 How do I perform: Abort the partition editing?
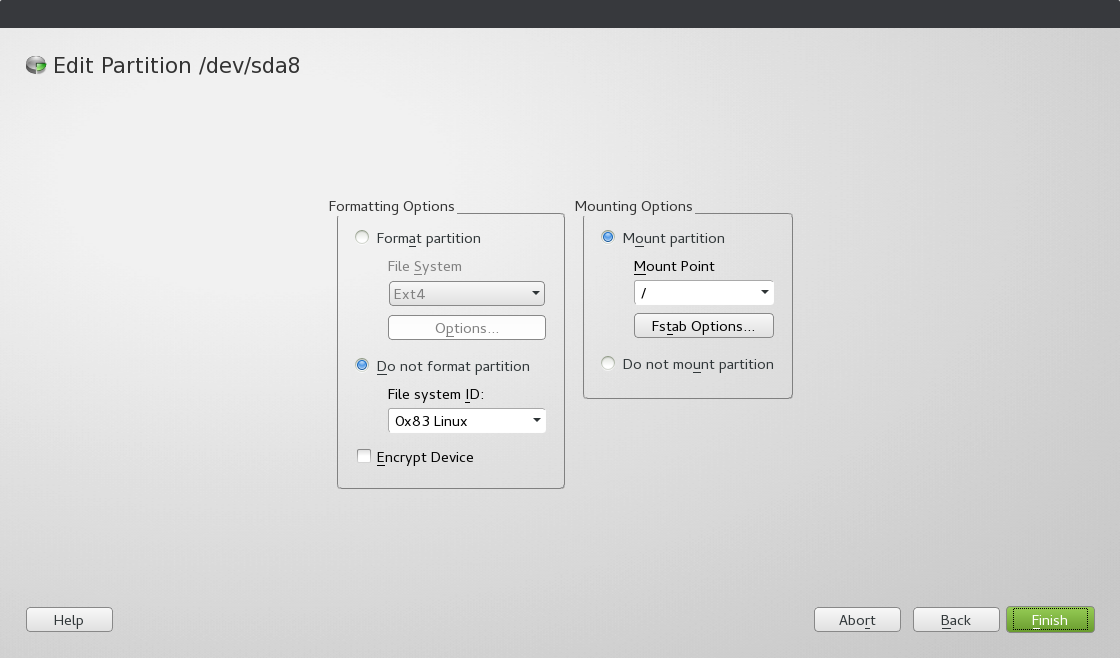pyautogui.click(x=857, y=620)
